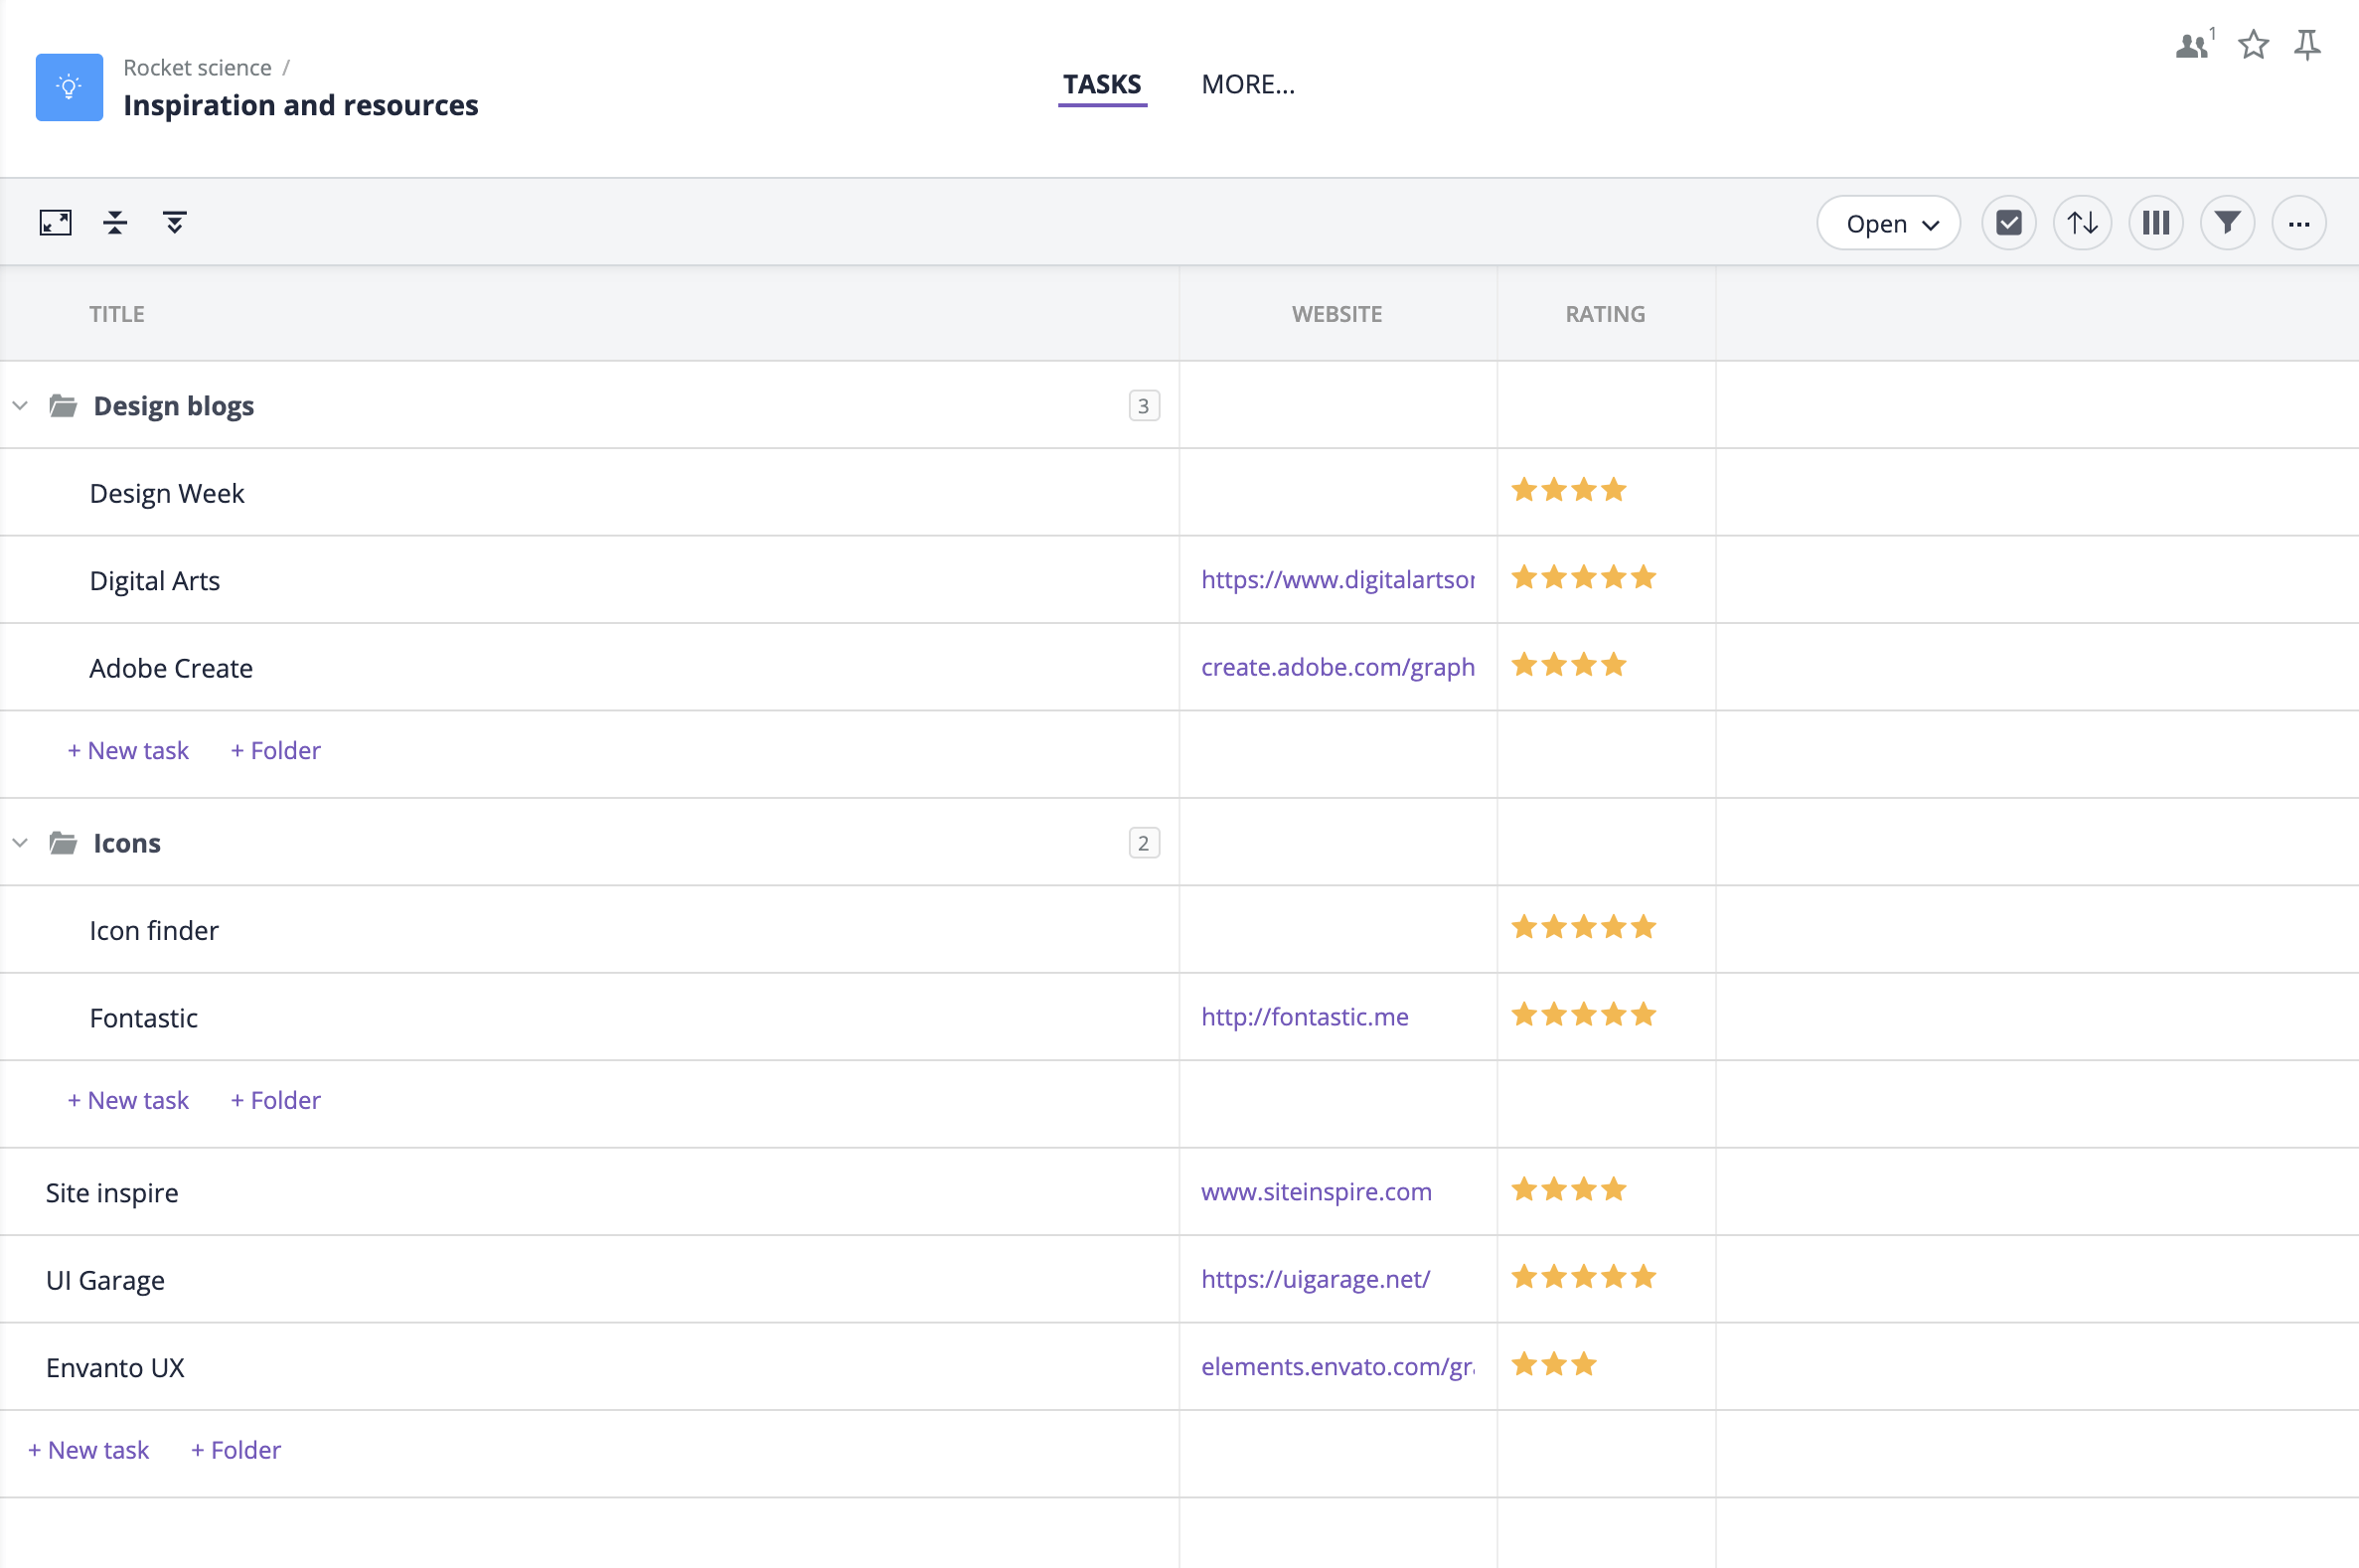Click the Adobe Create star rating
Viewport: 2359px width, 1568px height.
[x=1569, y=665]
